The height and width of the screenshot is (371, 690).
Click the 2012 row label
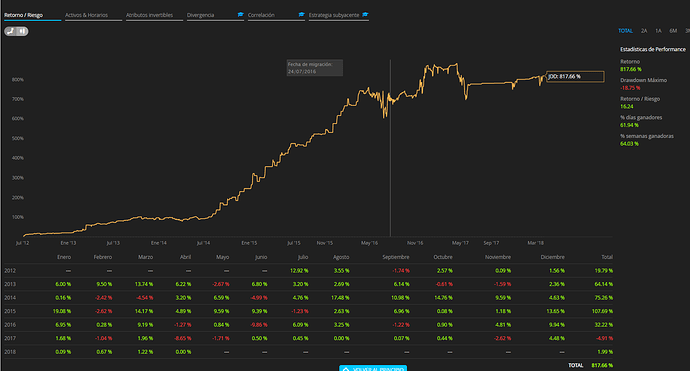[x=10, y=271]
